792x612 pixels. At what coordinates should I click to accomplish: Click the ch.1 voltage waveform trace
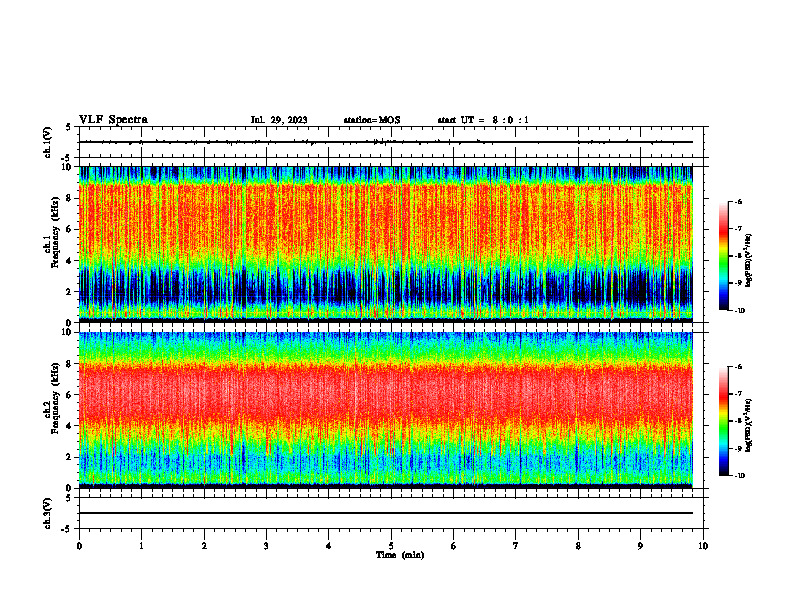click(x=386, y=142)
